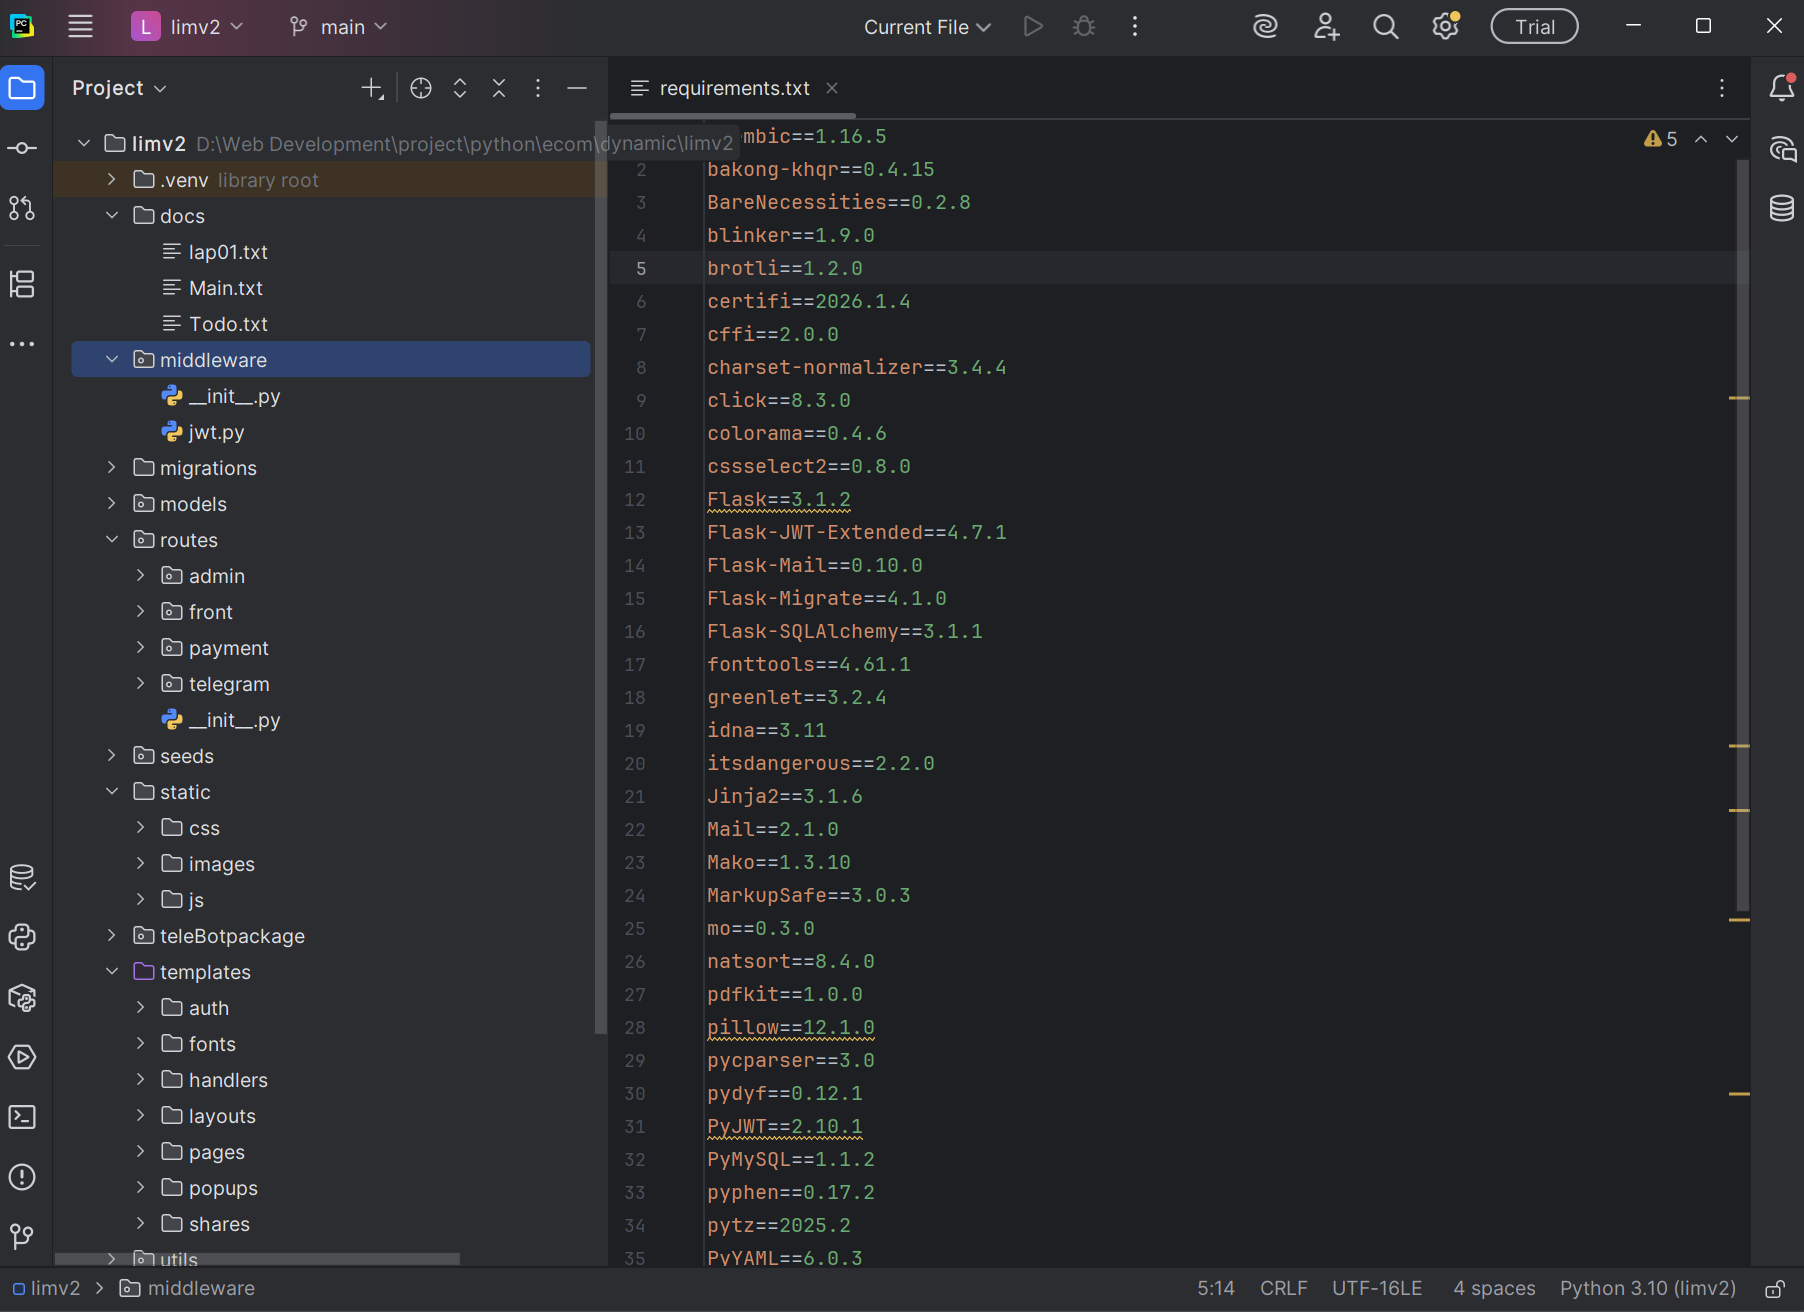
Task: Switch to the requirements.txt tab
Action: [x=734, y=89]
